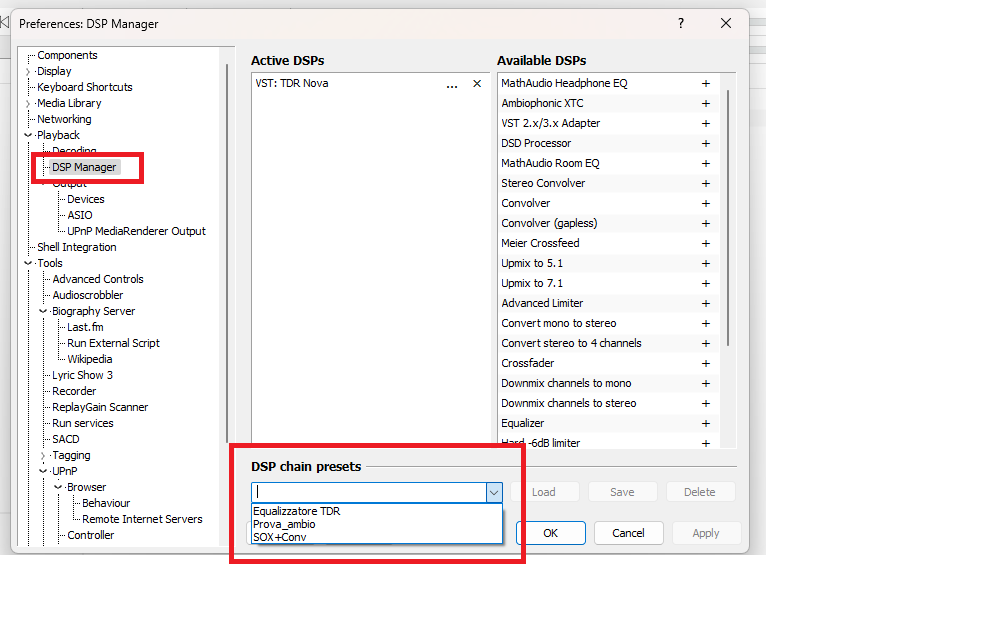Add VST 2.x/3.x Adapter via plus icon
1008x631 pixels.
click(705, 123)
